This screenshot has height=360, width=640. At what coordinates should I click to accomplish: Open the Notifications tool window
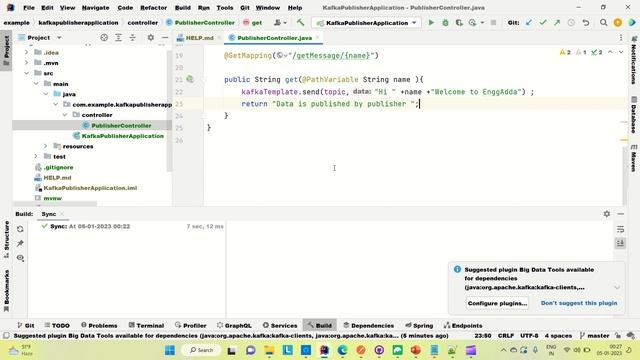point(634,60)
